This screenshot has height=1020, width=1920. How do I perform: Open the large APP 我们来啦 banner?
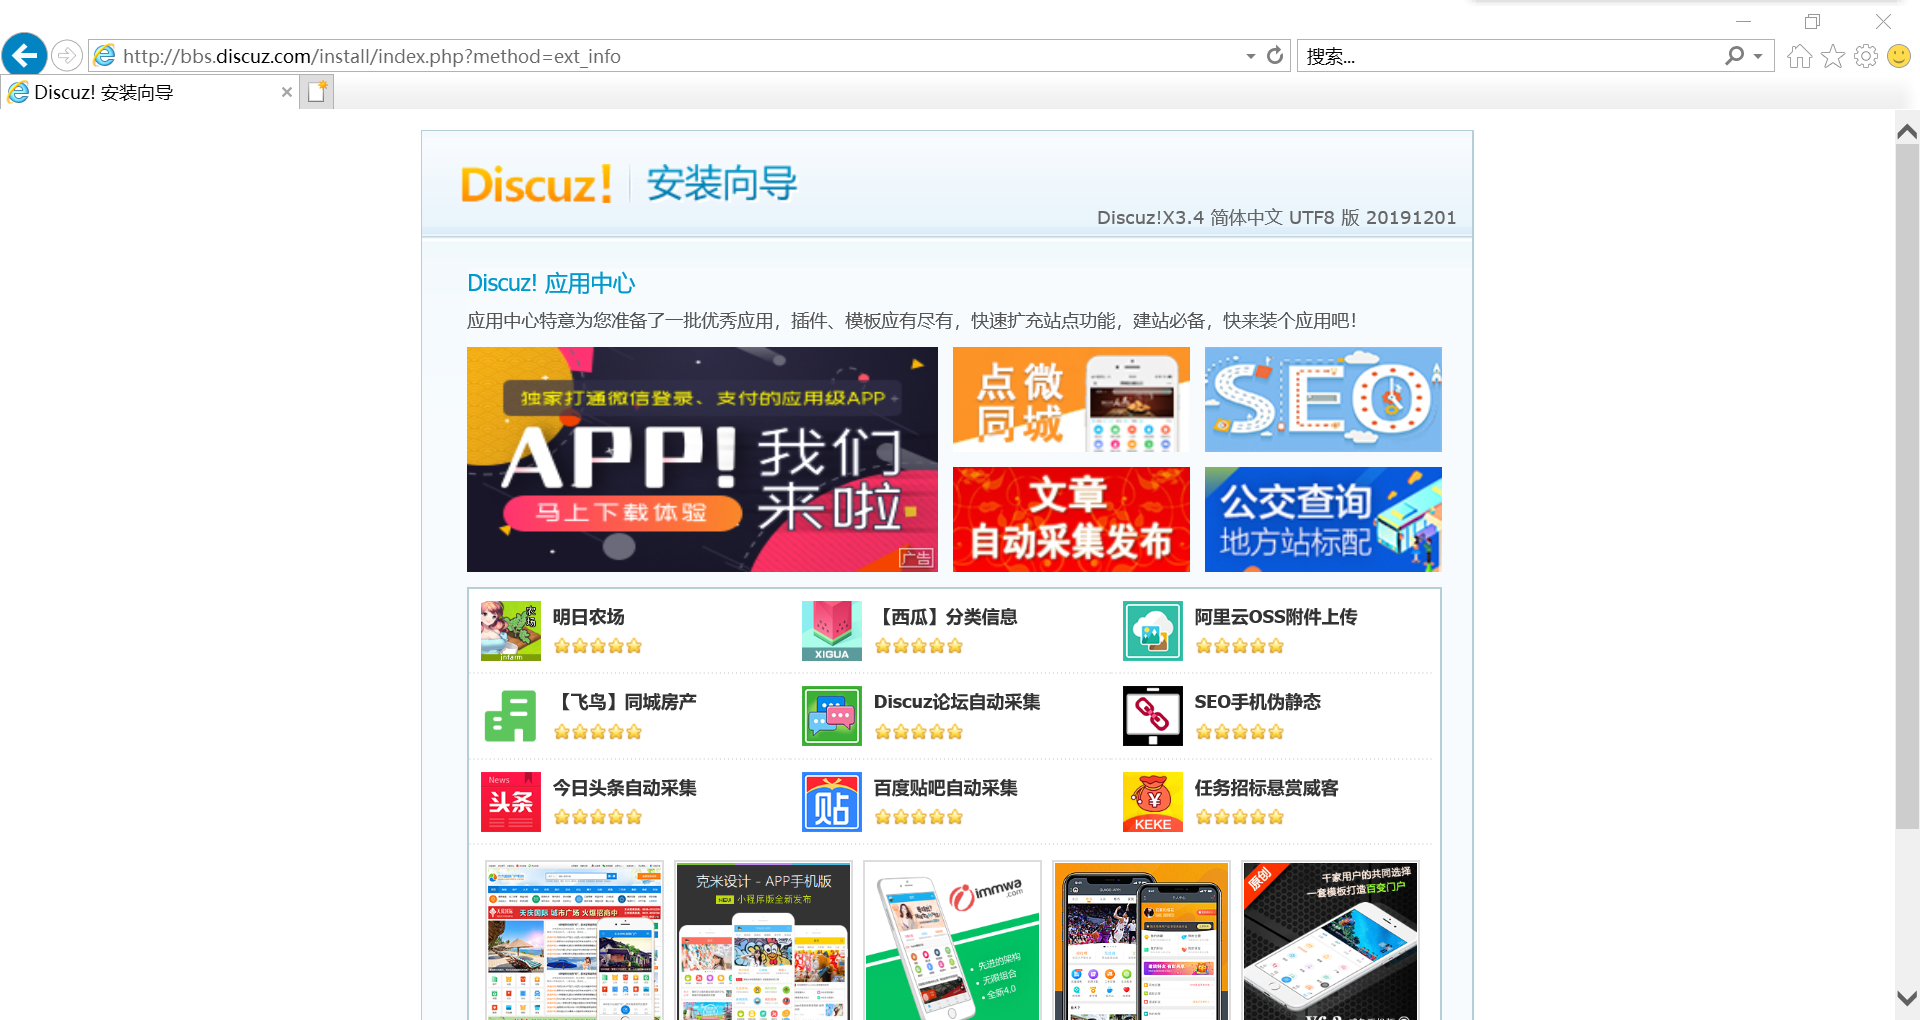pos(702,459)
